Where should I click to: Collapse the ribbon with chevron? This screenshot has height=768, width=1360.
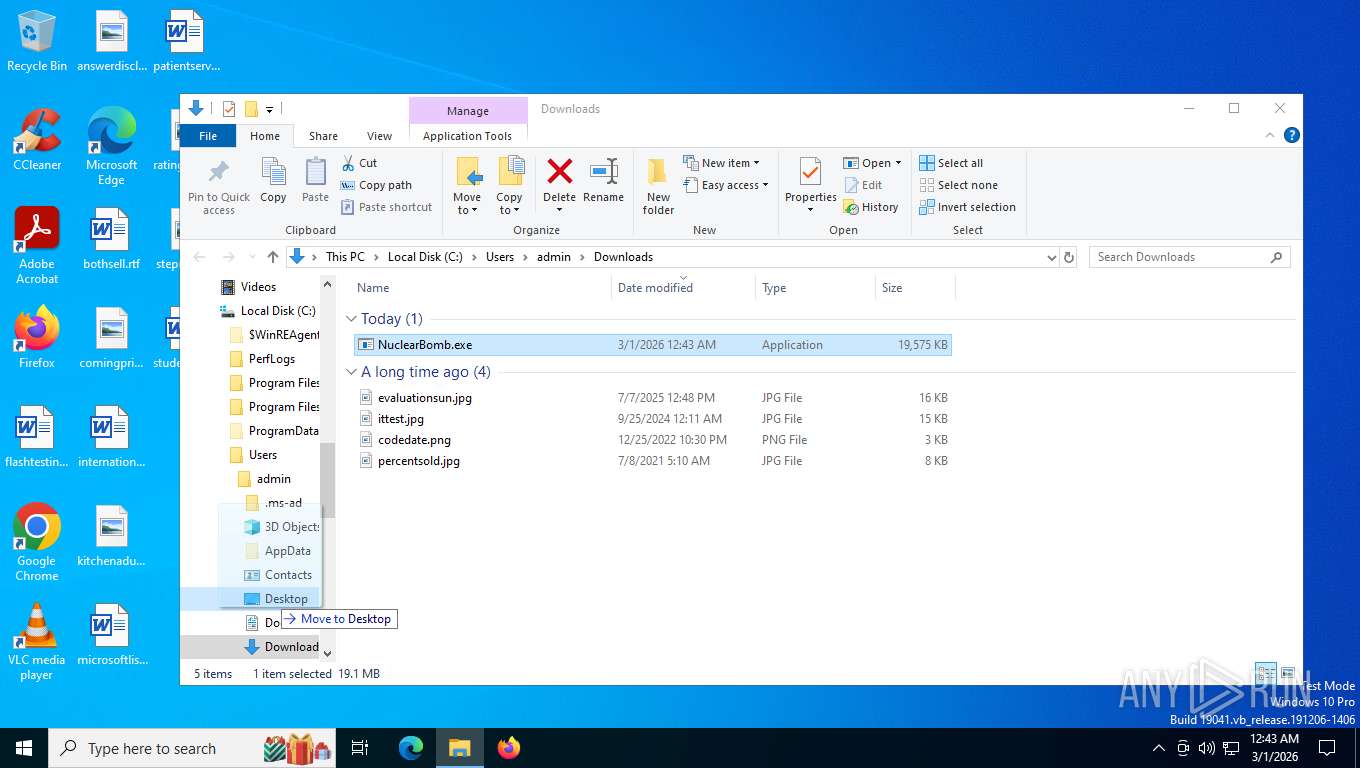(1271, 135)
